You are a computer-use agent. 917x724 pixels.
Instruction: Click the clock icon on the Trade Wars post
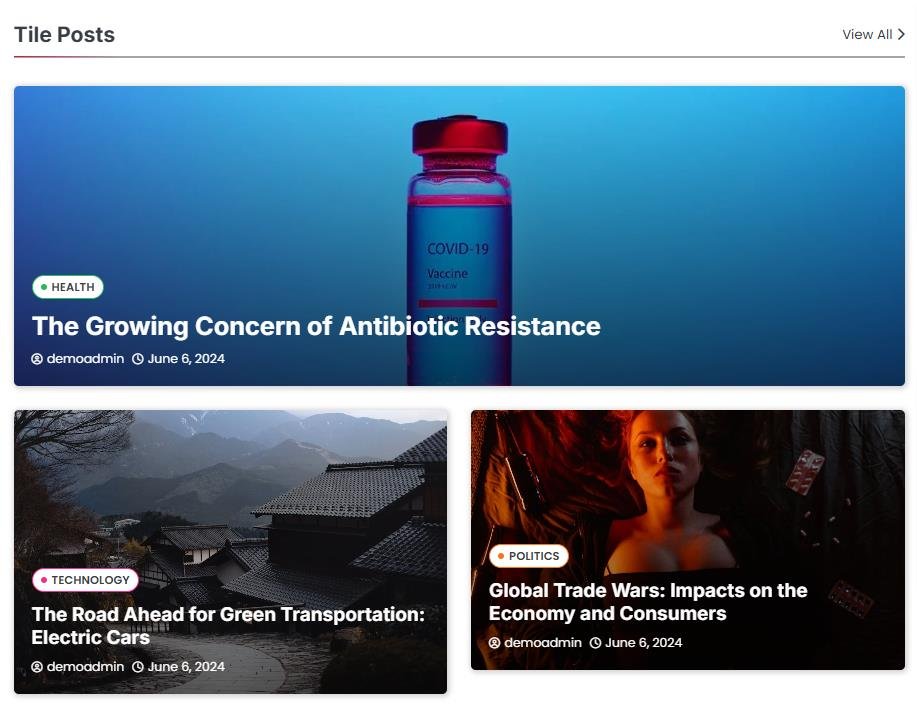click(x=595, y=643)
